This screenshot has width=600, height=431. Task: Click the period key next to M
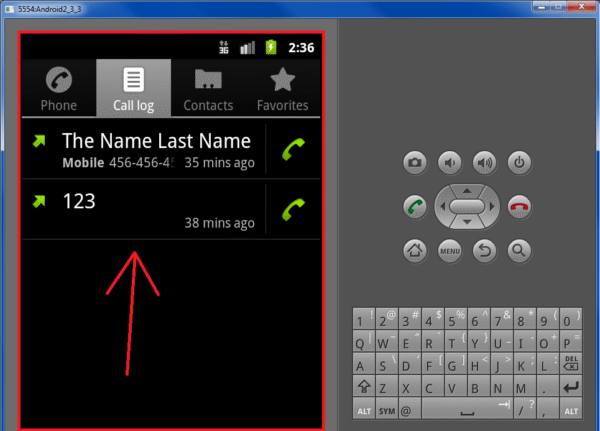coord(548,386)
